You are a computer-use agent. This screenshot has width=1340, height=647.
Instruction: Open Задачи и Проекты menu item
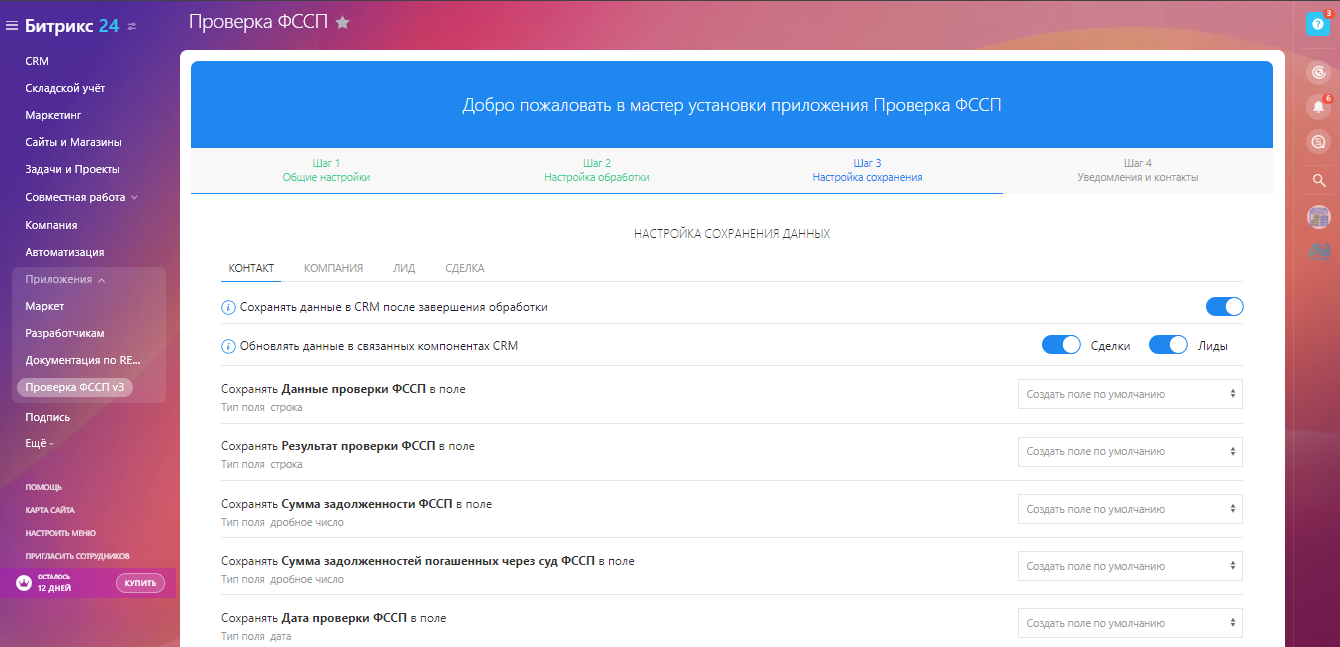[x=72, y=169]
